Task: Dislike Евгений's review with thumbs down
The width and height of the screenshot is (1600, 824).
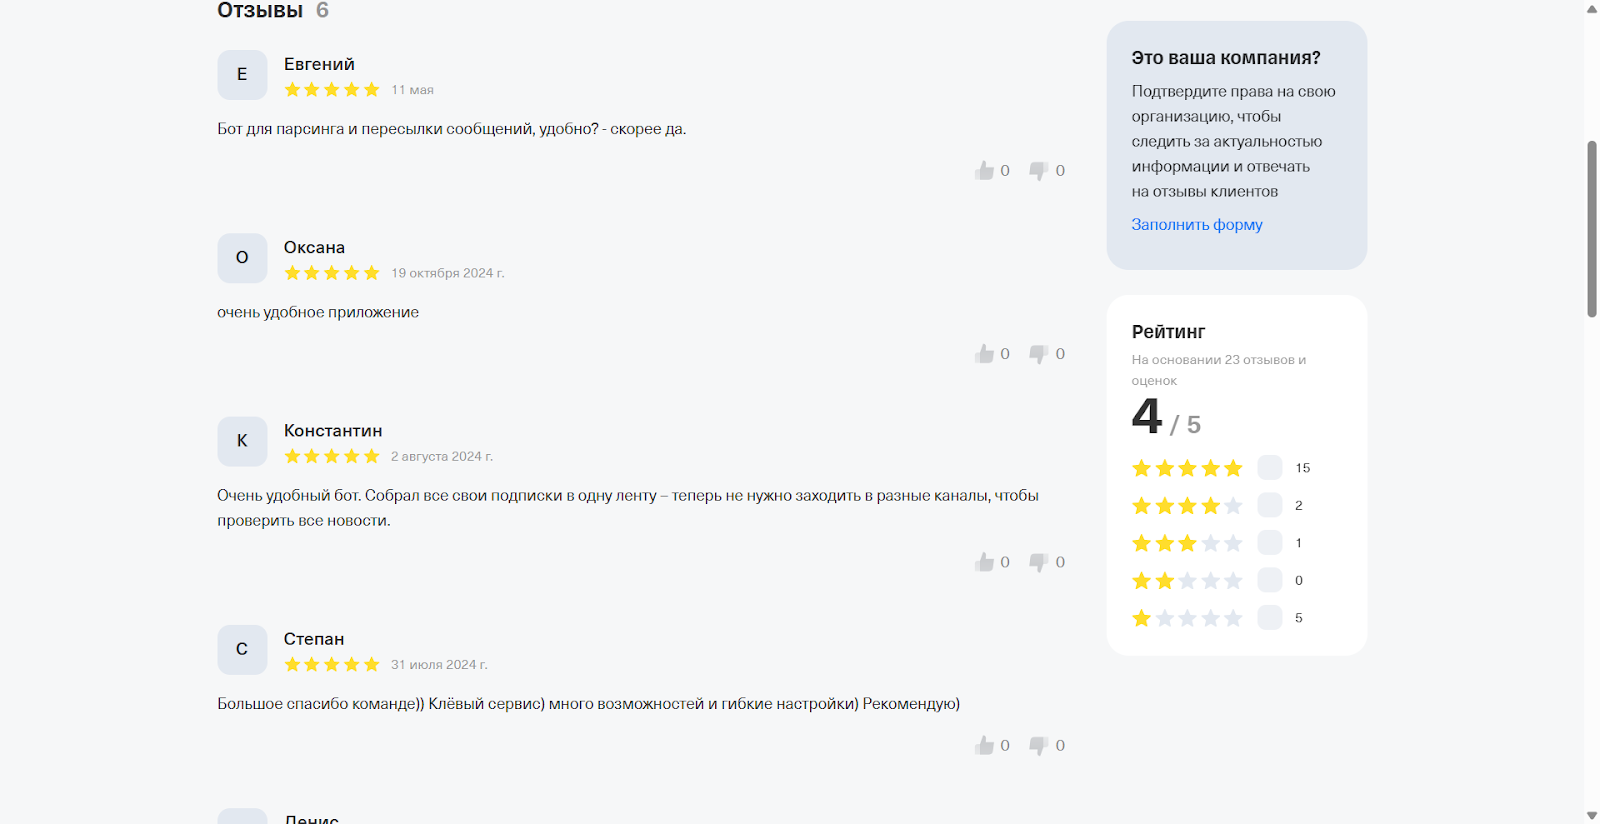Action: [x=1039, y=170]
